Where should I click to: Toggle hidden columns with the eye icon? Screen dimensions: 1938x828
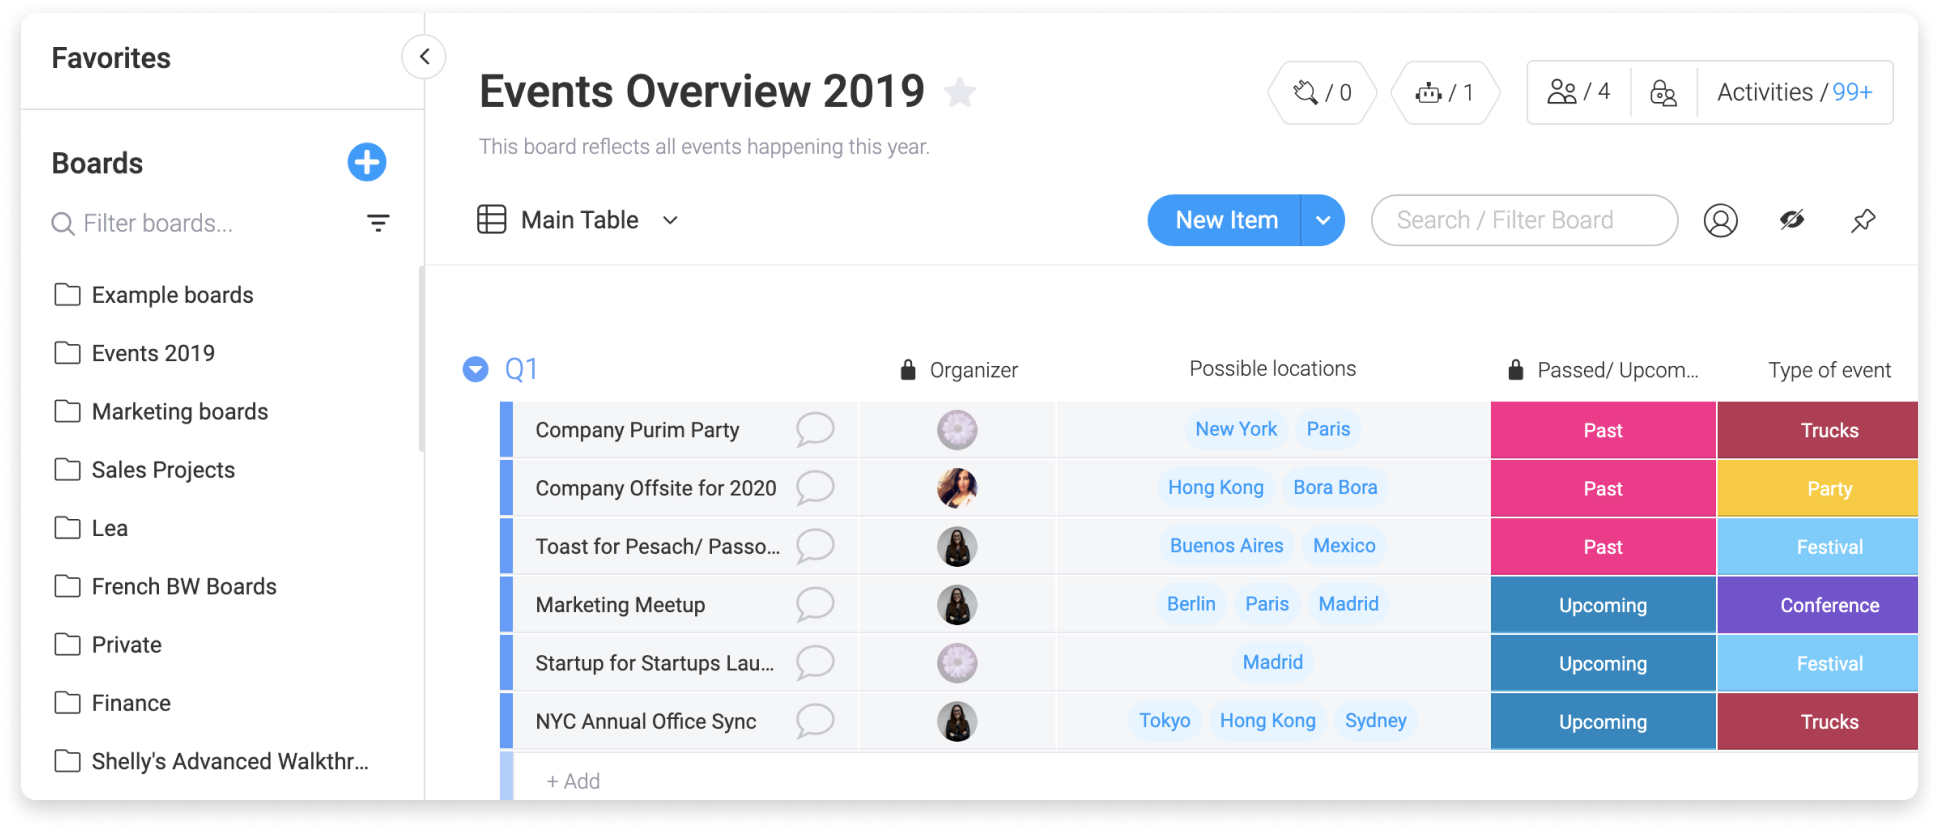tap(1792, 220)
